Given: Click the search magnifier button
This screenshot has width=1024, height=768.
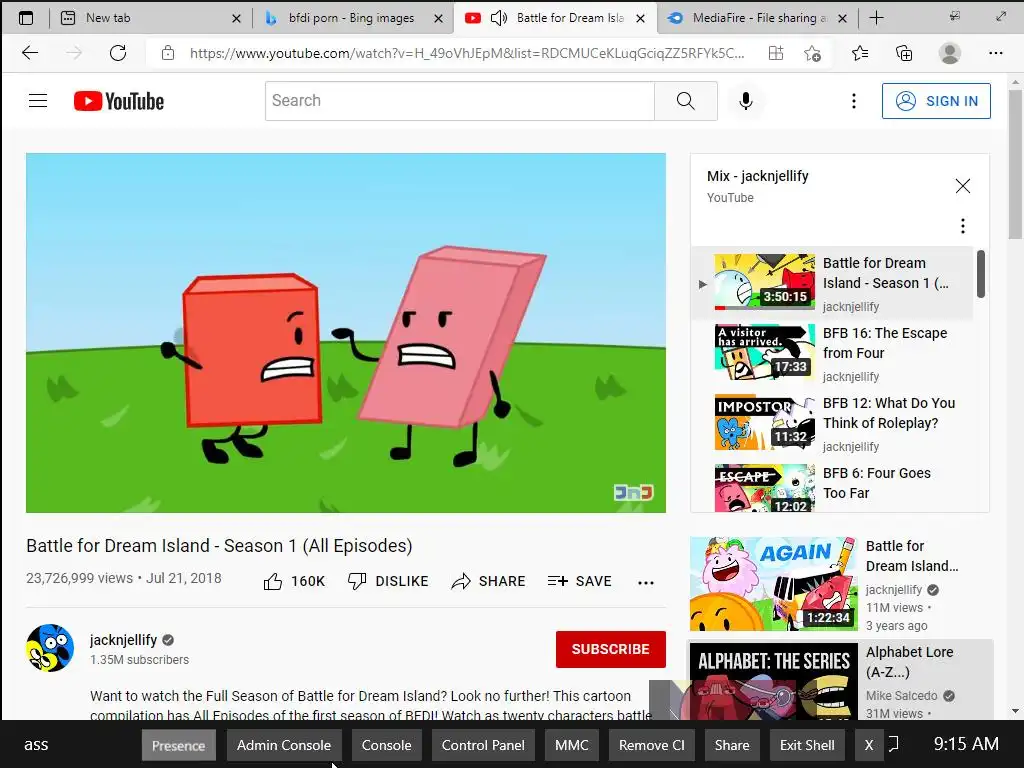Looking at the screenshot, I should pos(686,101).
